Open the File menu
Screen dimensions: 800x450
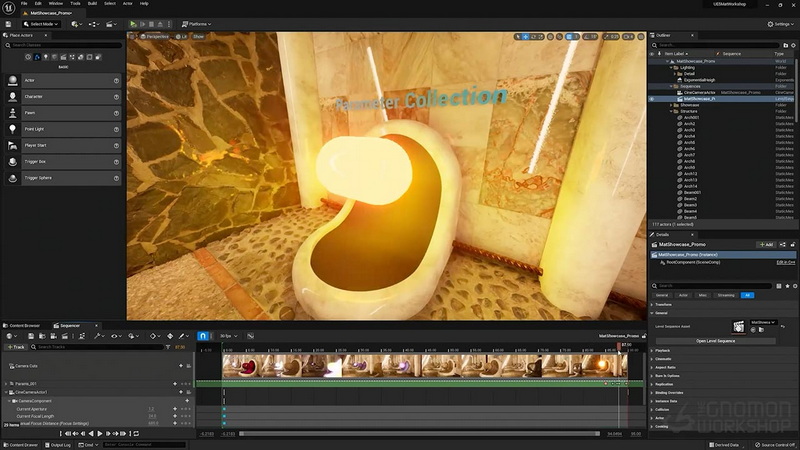[x=24, y=4]
